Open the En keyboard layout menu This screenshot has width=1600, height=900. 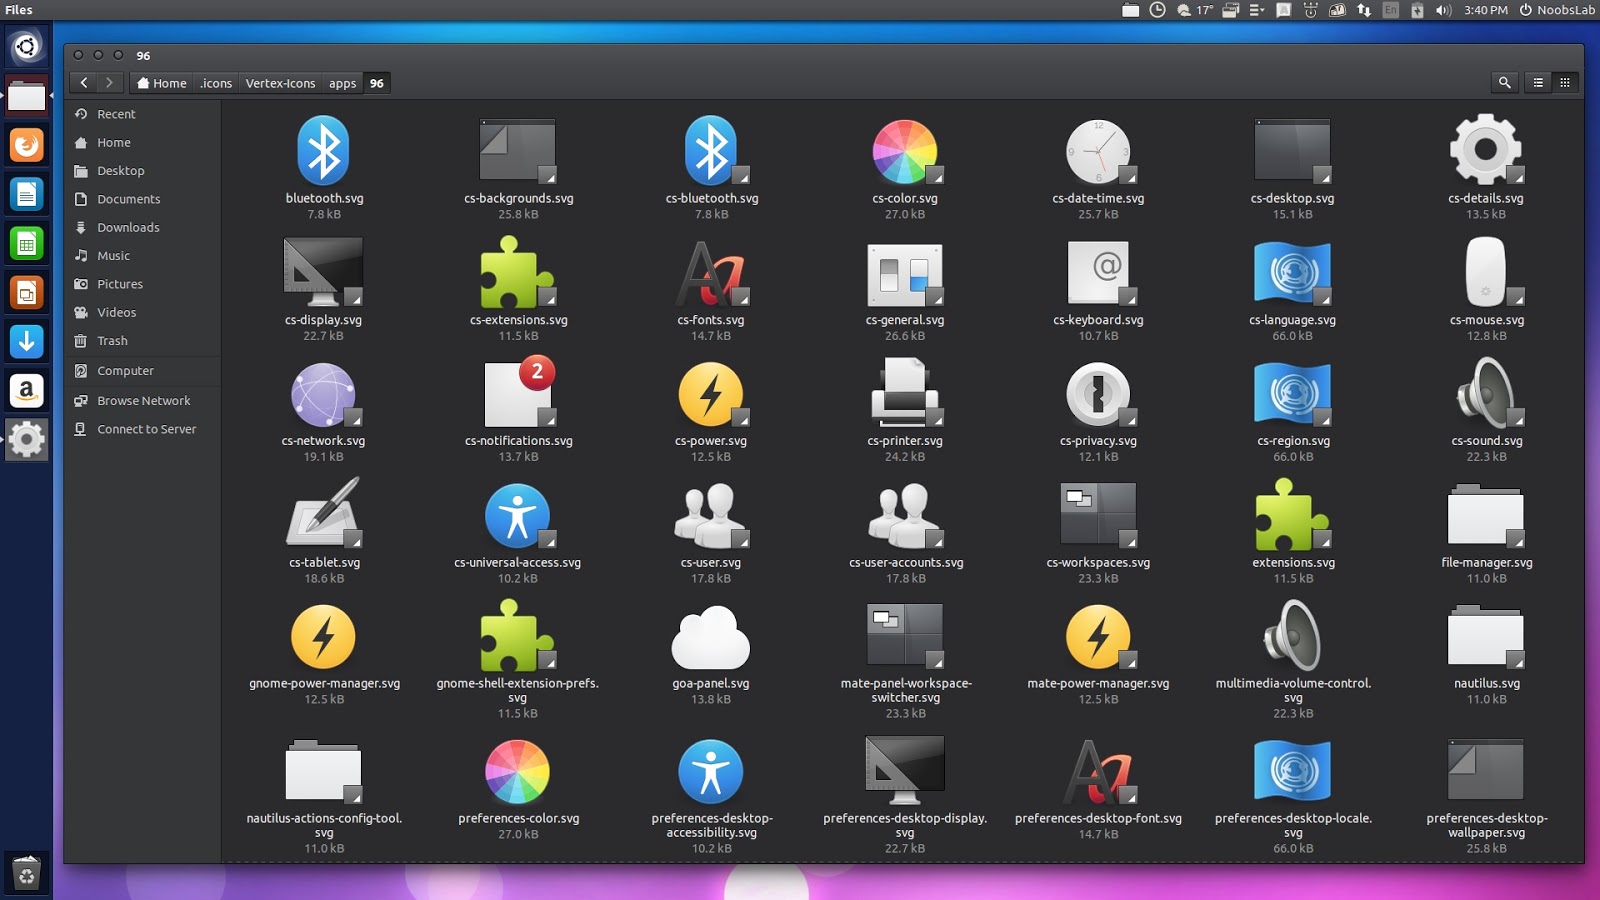click(x=1389, y=11)
